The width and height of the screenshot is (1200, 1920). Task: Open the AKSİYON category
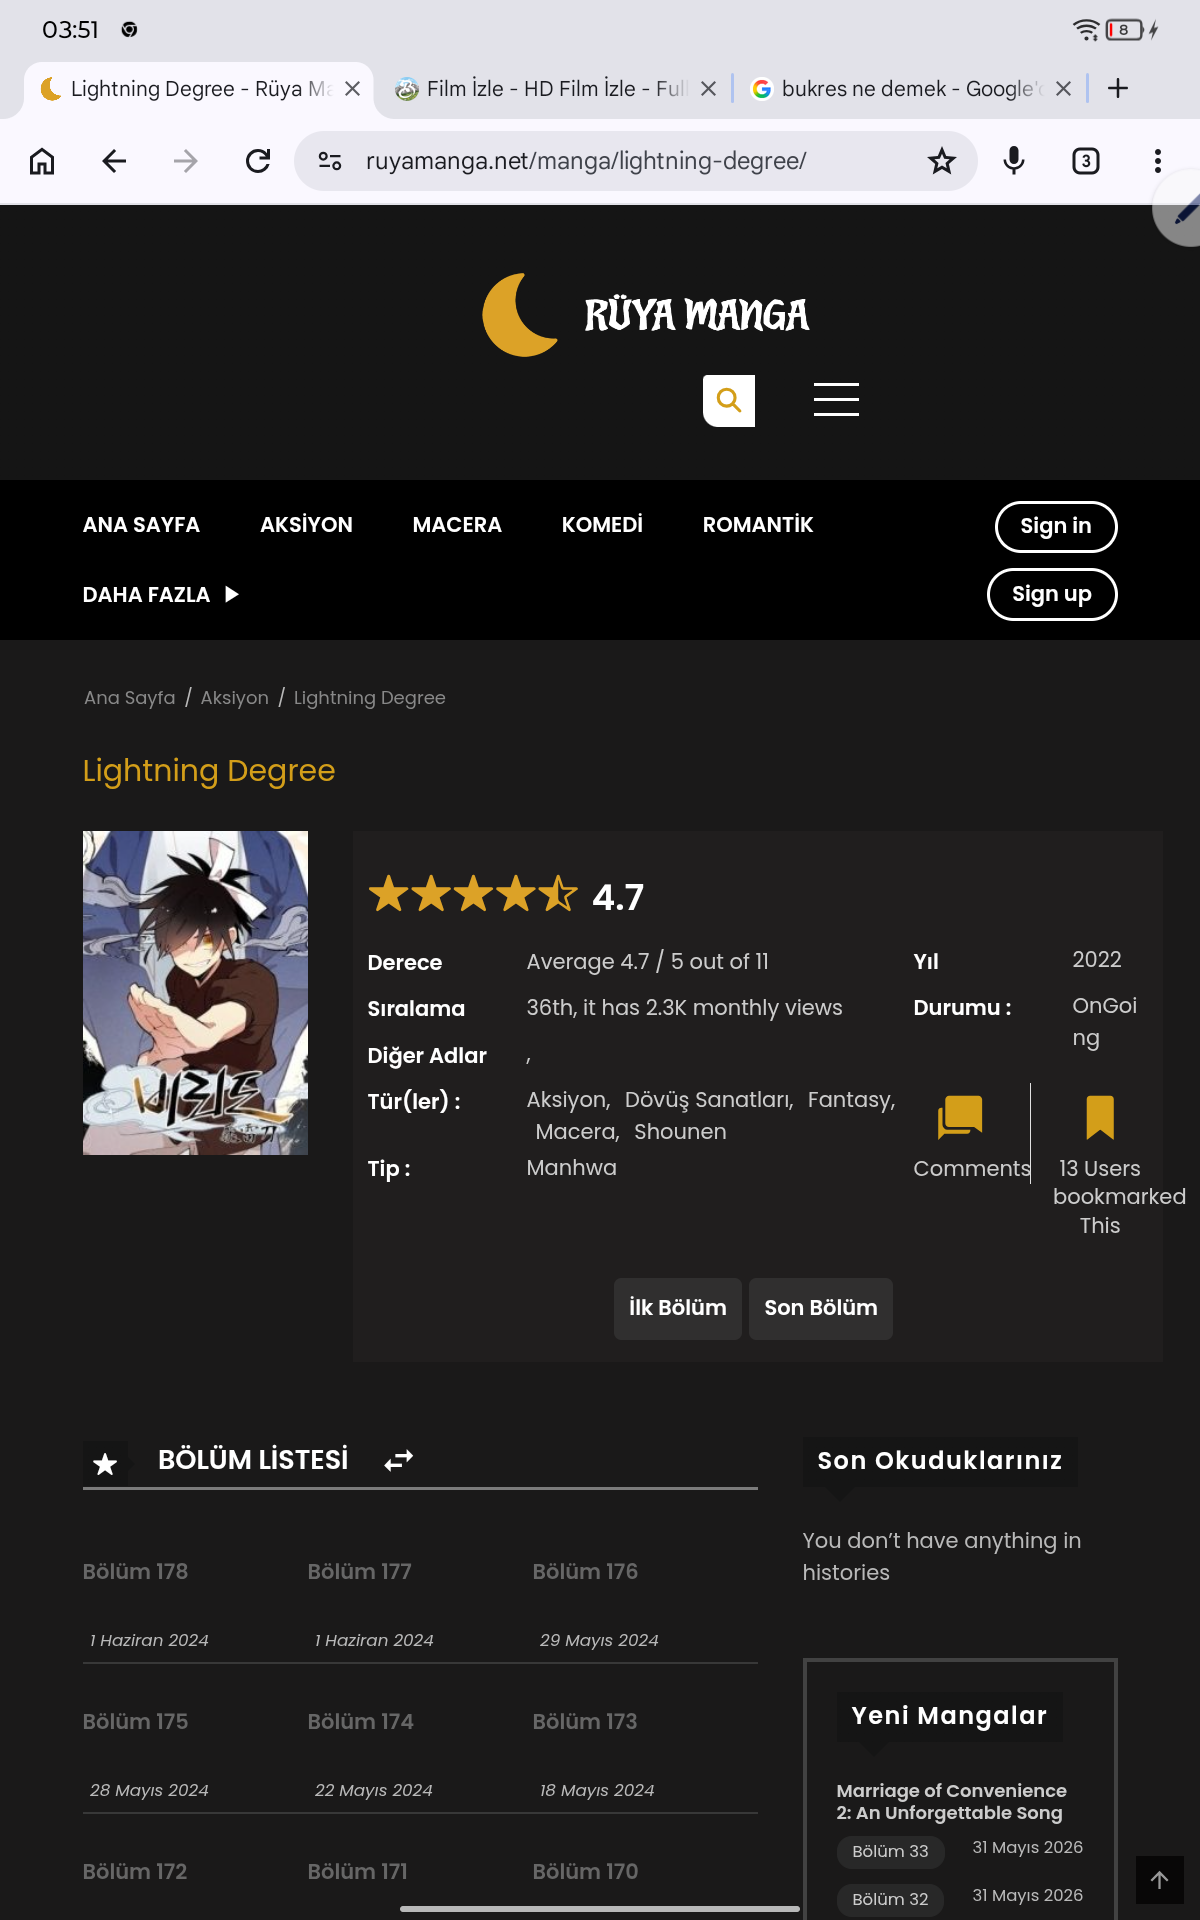(x=306, y=525)
